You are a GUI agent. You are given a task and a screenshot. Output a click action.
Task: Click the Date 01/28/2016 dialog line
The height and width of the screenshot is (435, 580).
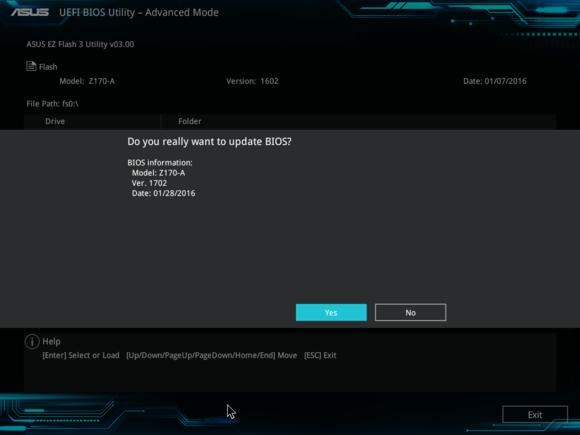[163, 193]
